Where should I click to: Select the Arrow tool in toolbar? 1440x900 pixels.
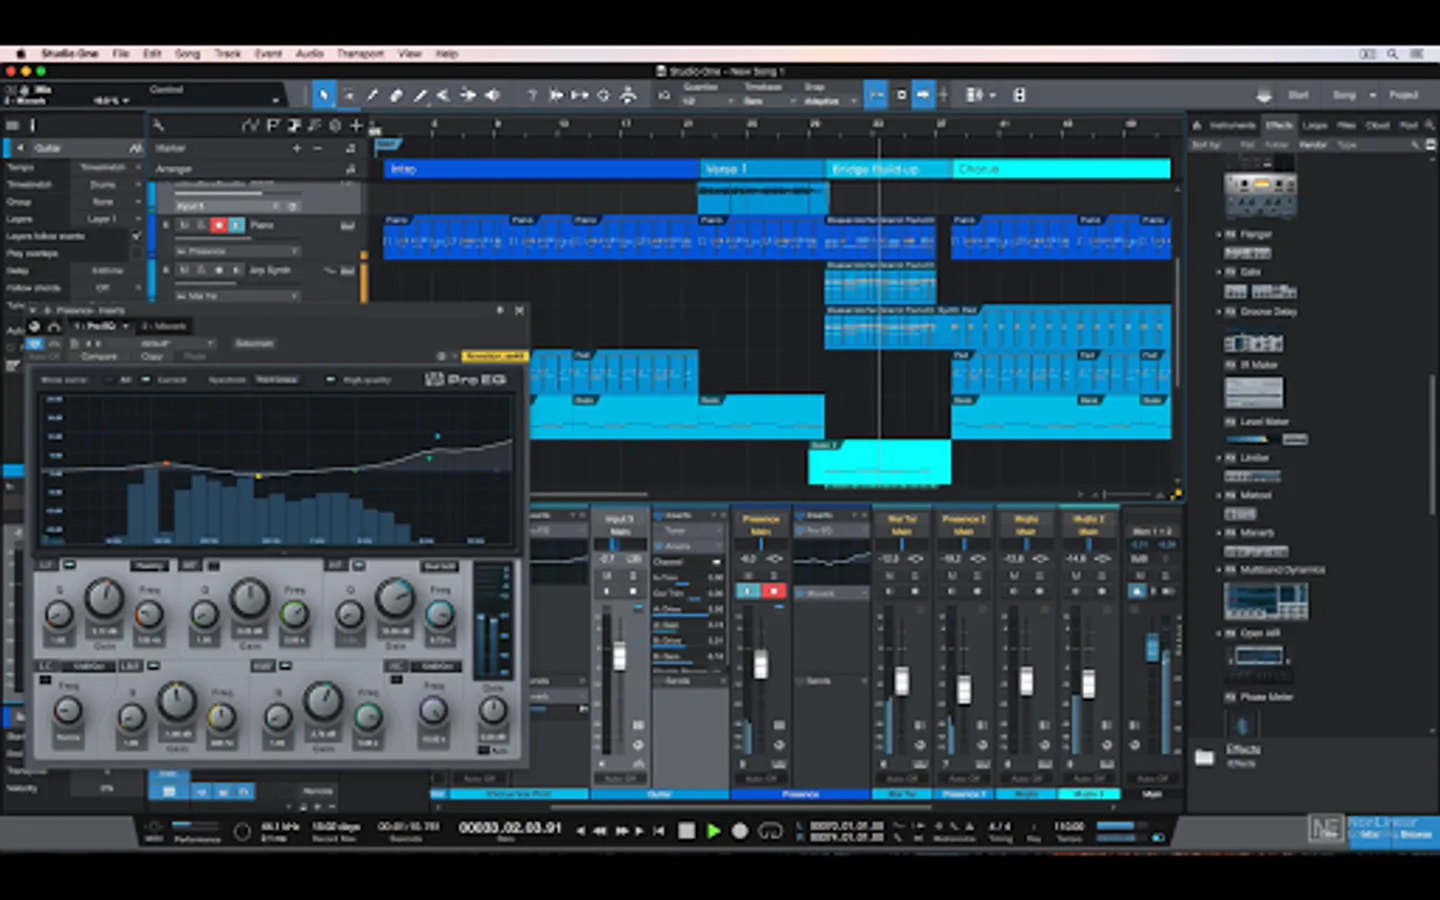[x=323, y=95]
